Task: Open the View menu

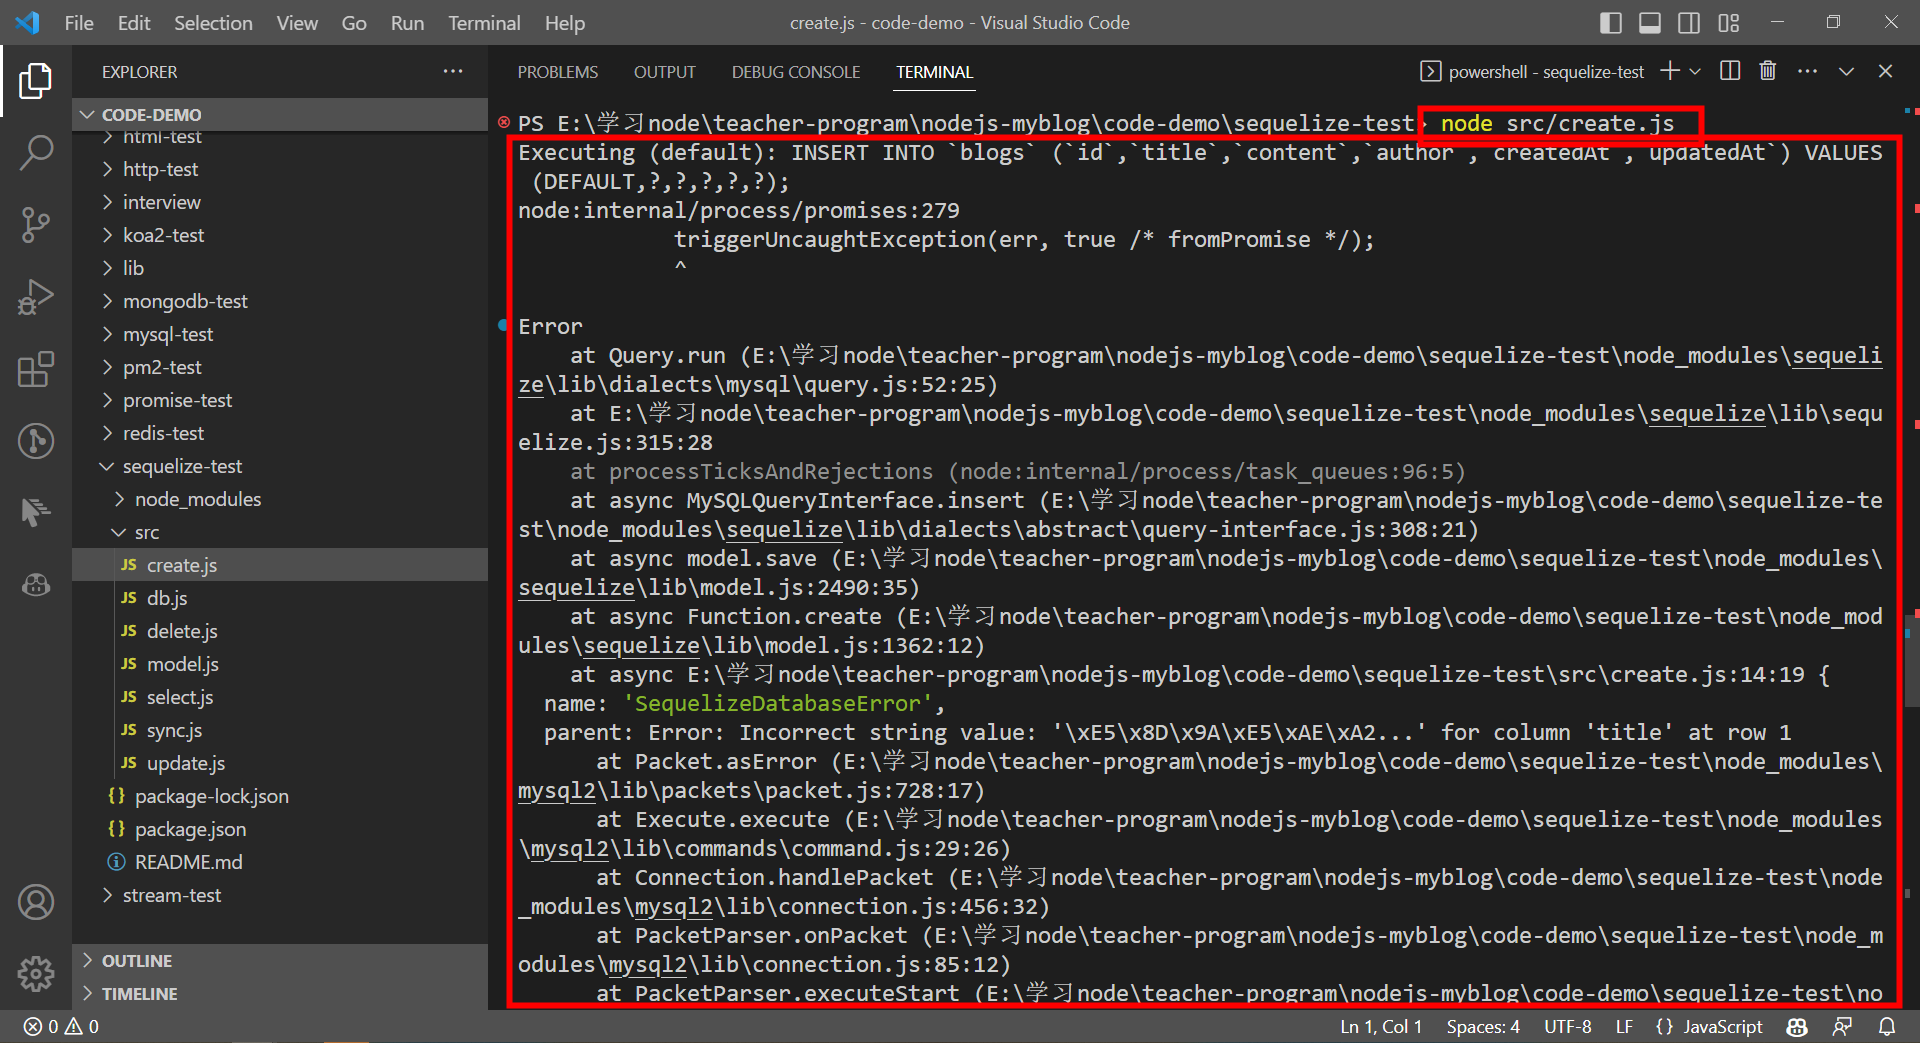Action: click(x=297, y=23)
